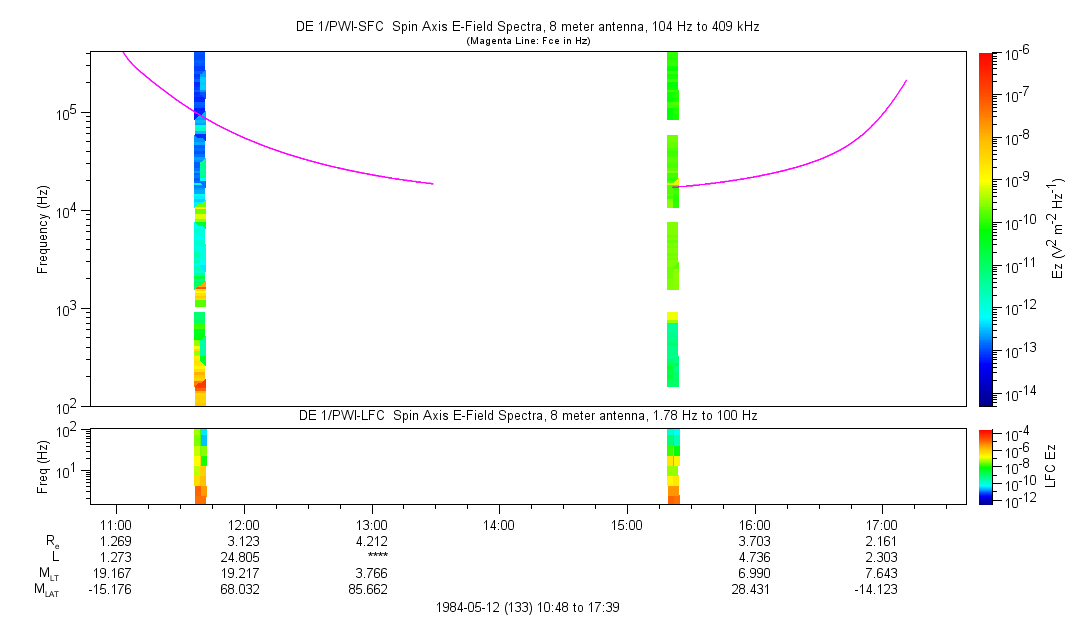Viewport: 1083px width, 620px height.
Task: Click the red top of the Ez colorbar
Action: coord(986,60)
